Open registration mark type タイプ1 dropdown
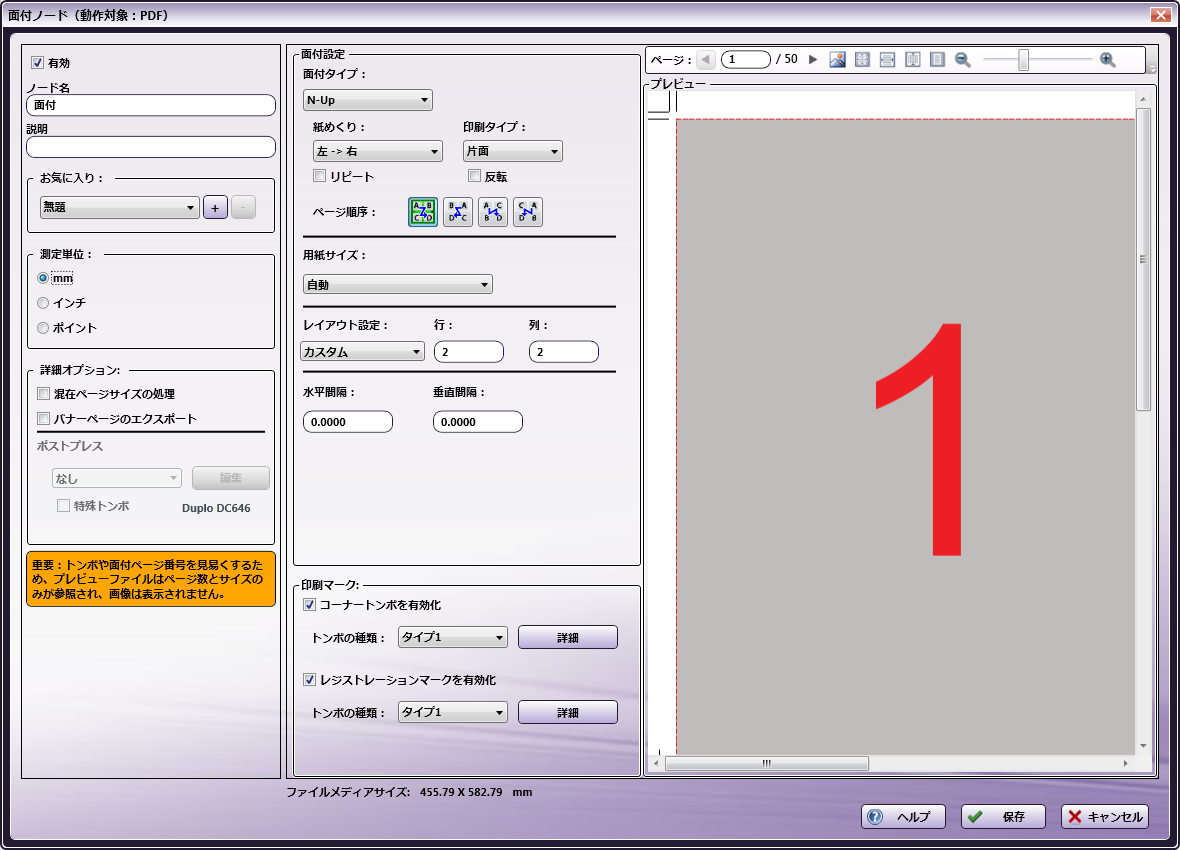The image size is (1180, 850). coord(452,712)
